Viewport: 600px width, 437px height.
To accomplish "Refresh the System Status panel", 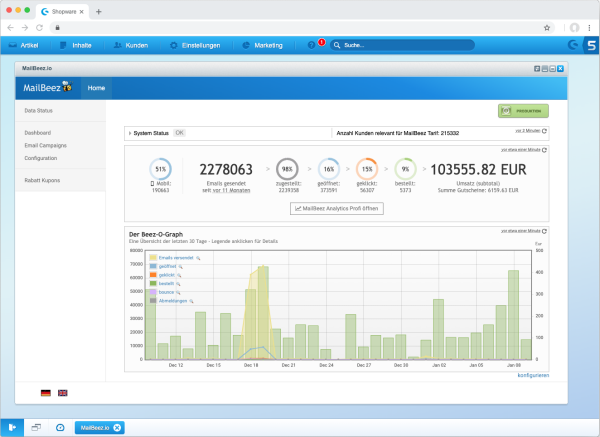I will pyautogui.click(x=544, y=131).
